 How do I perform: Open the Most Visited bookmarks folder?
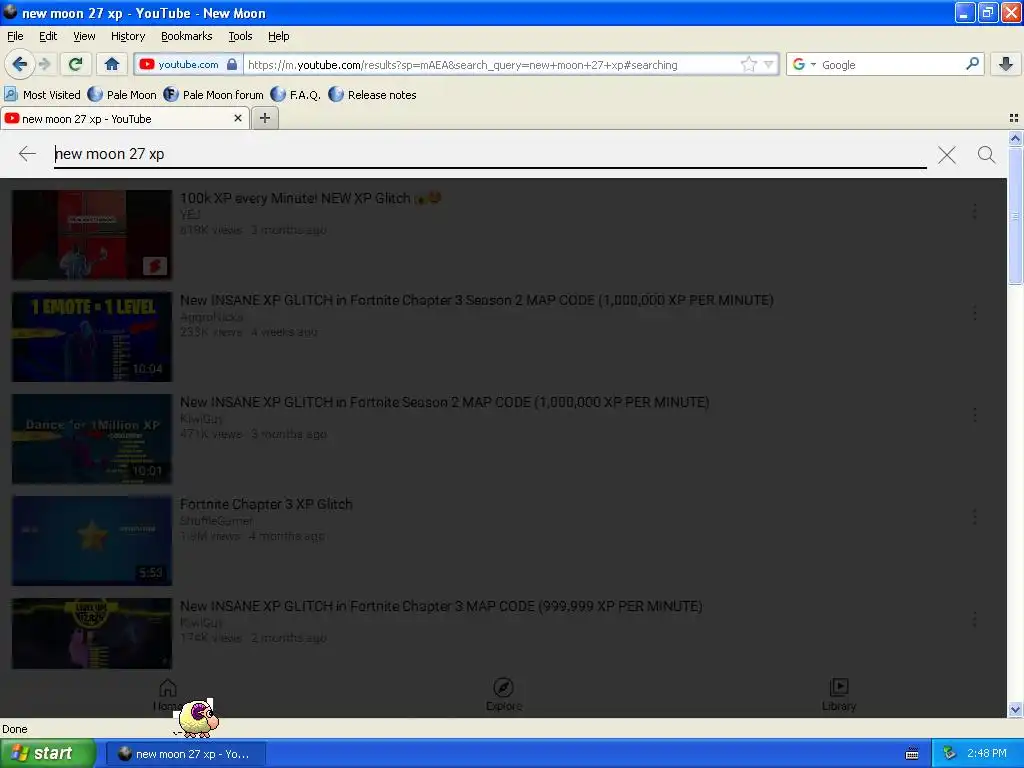[42, 95]
